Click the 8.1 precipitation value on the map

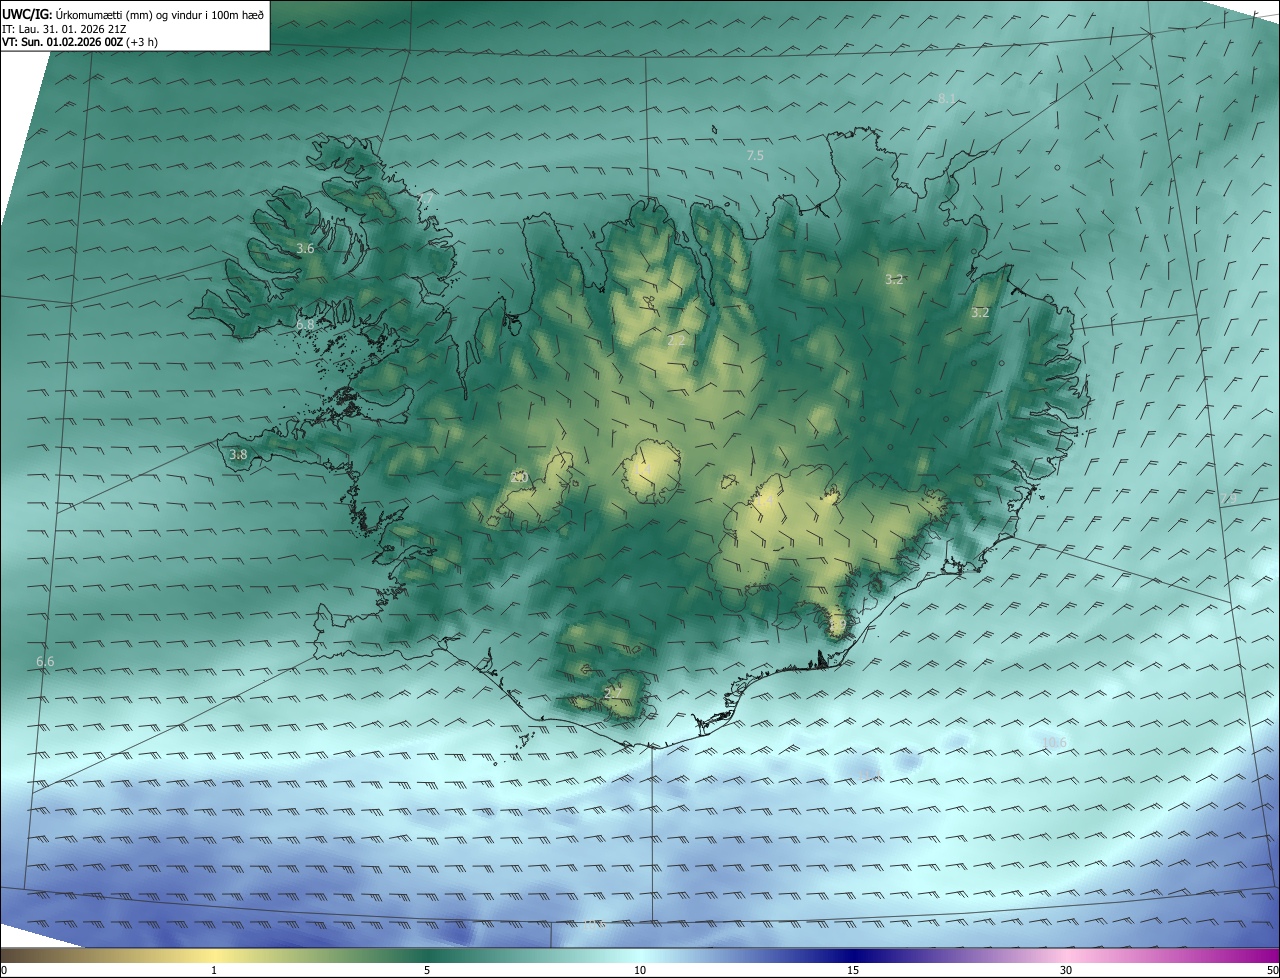tap(947, 98)
